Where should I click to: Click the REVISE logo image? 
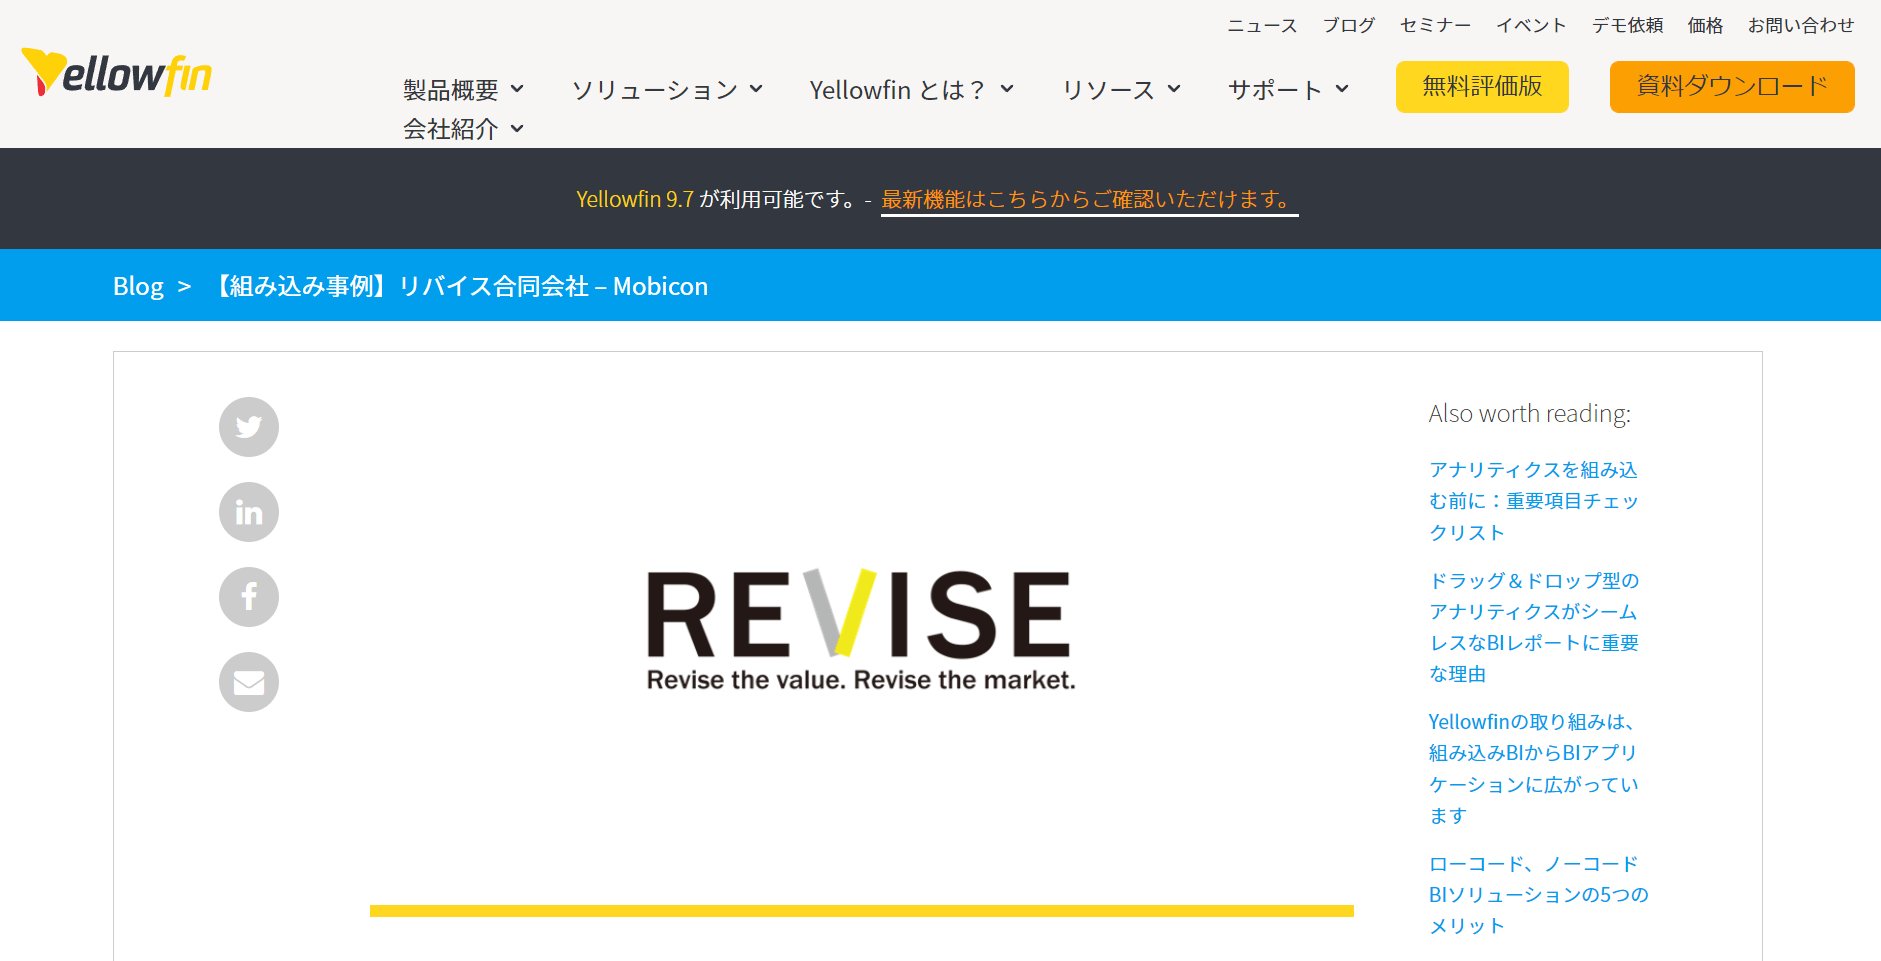click(861, 630)
